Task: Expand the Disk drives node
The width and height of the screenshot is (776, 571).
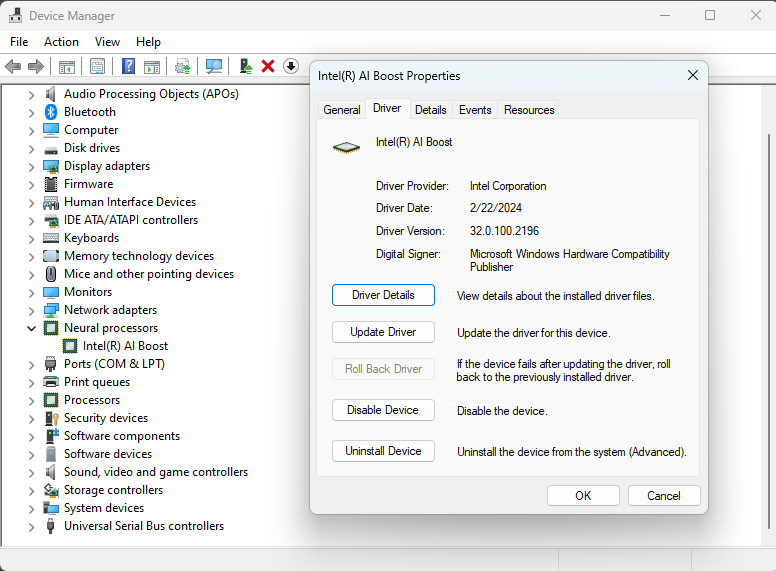Action: pyautogui.click(x=32, y=149)
